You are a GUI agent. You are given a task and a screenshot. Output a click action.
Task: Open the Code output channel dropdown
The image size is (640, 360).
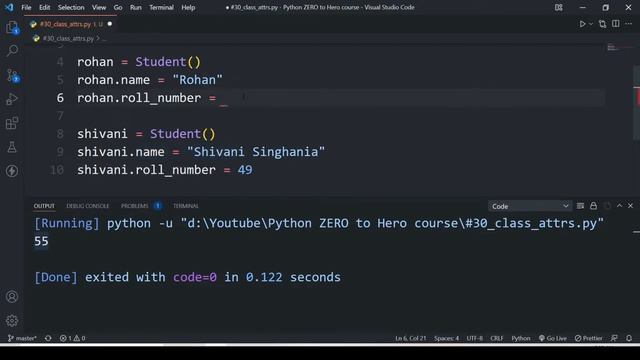(529, 206)
